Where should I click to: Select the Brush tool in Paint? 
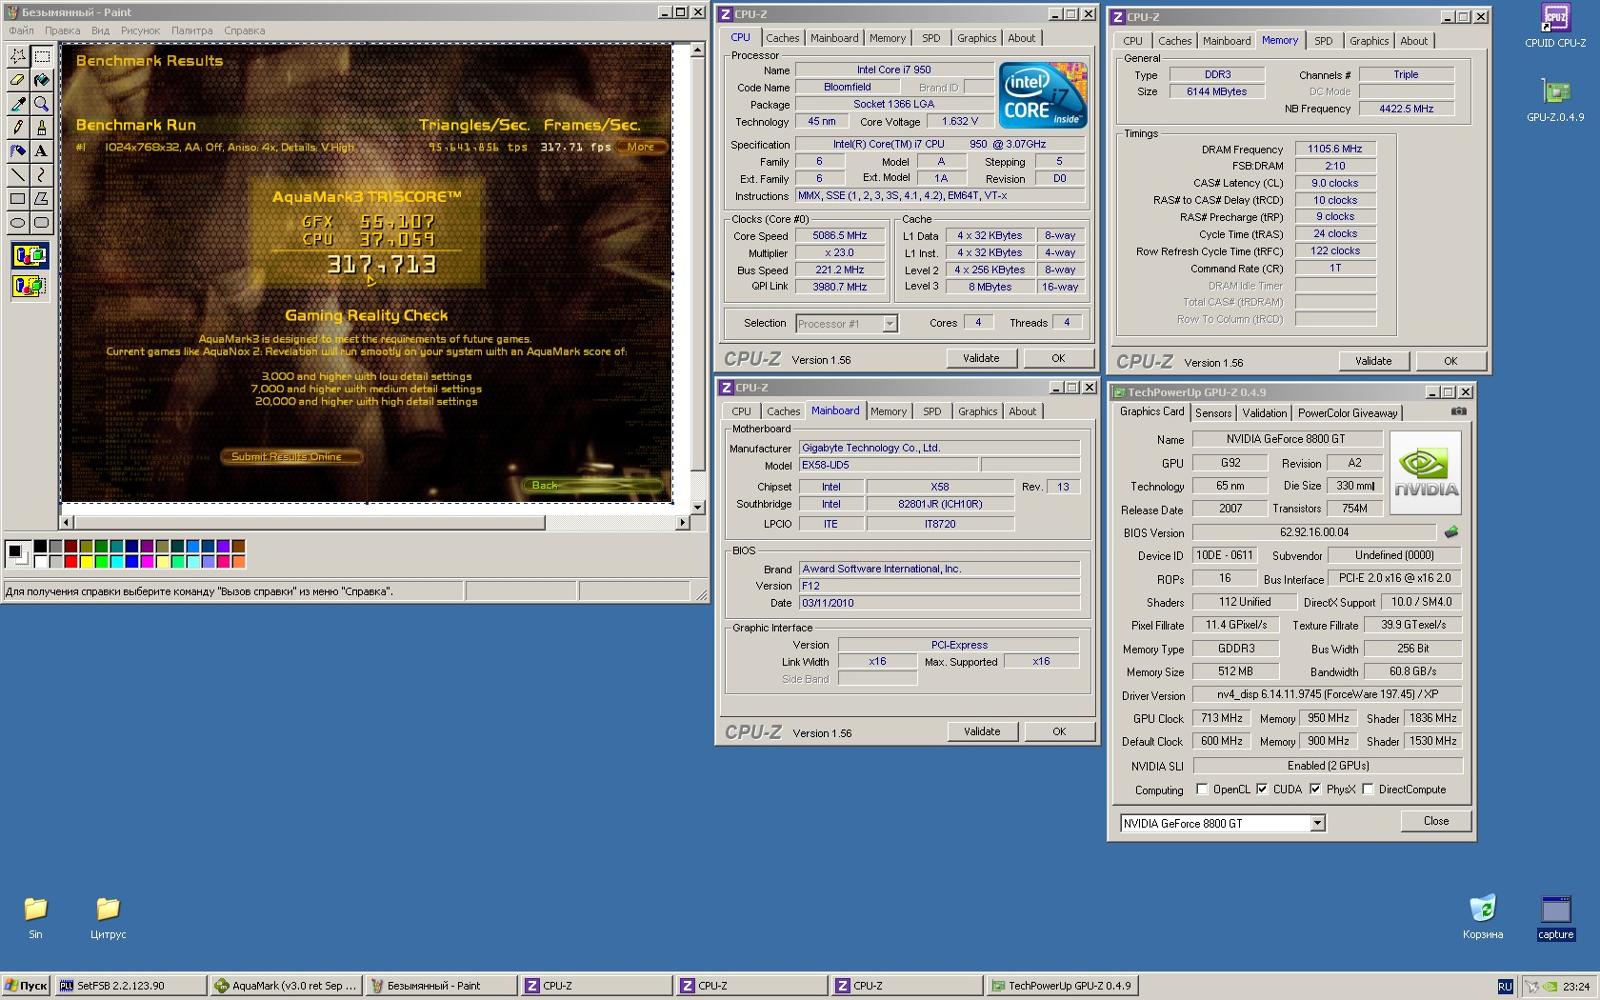click(x=41, y=127)
